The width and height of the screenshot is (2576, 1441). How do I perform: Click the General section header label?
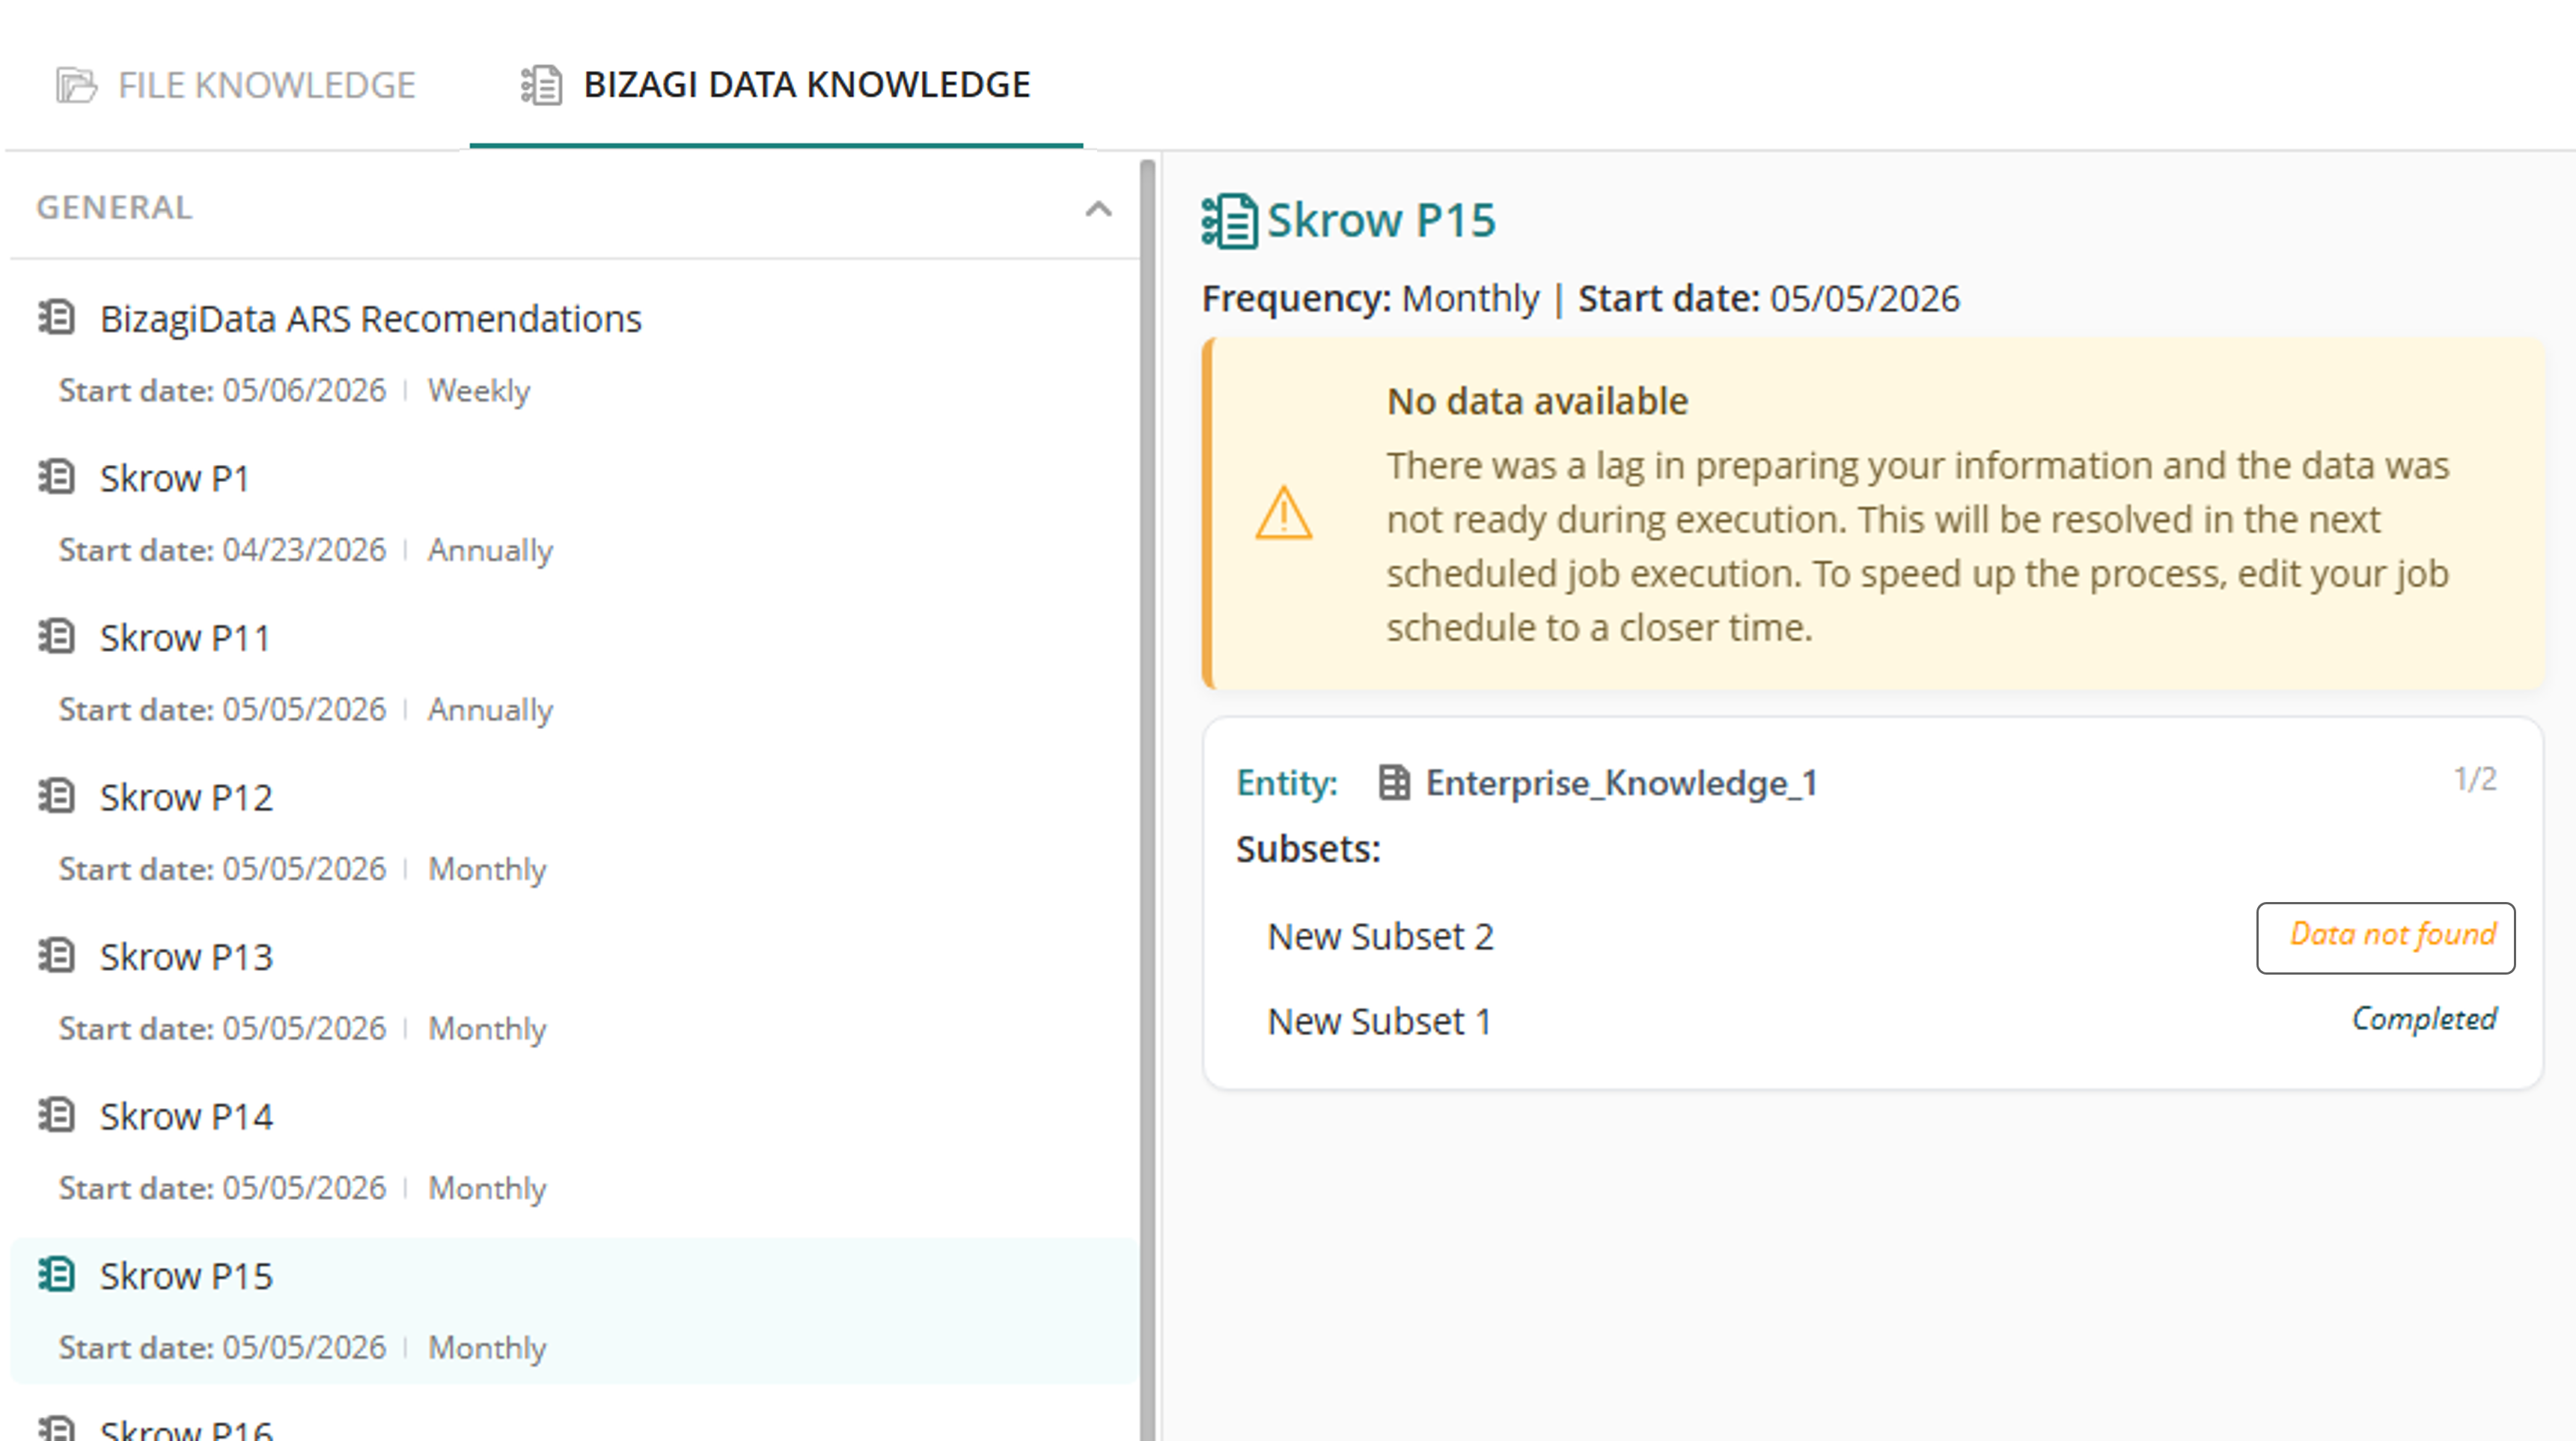point(114,207)
